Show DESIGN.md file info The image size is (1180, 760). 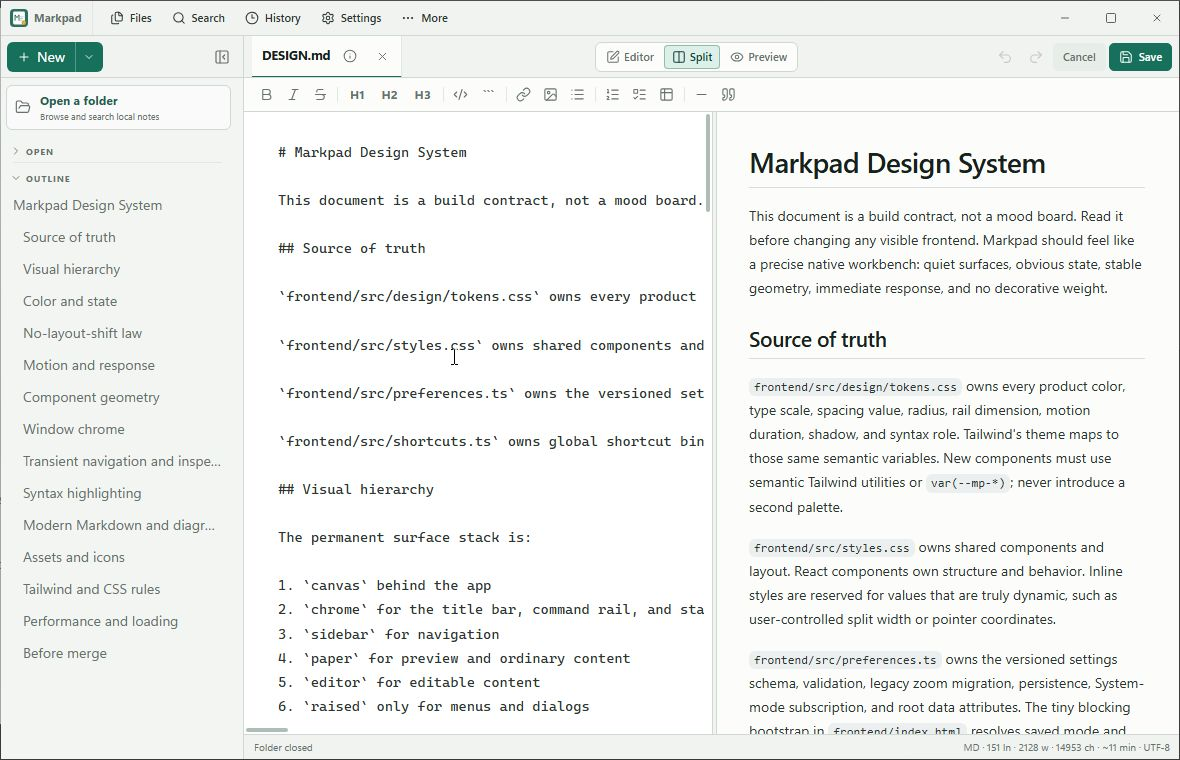click(x=350, y=56)
